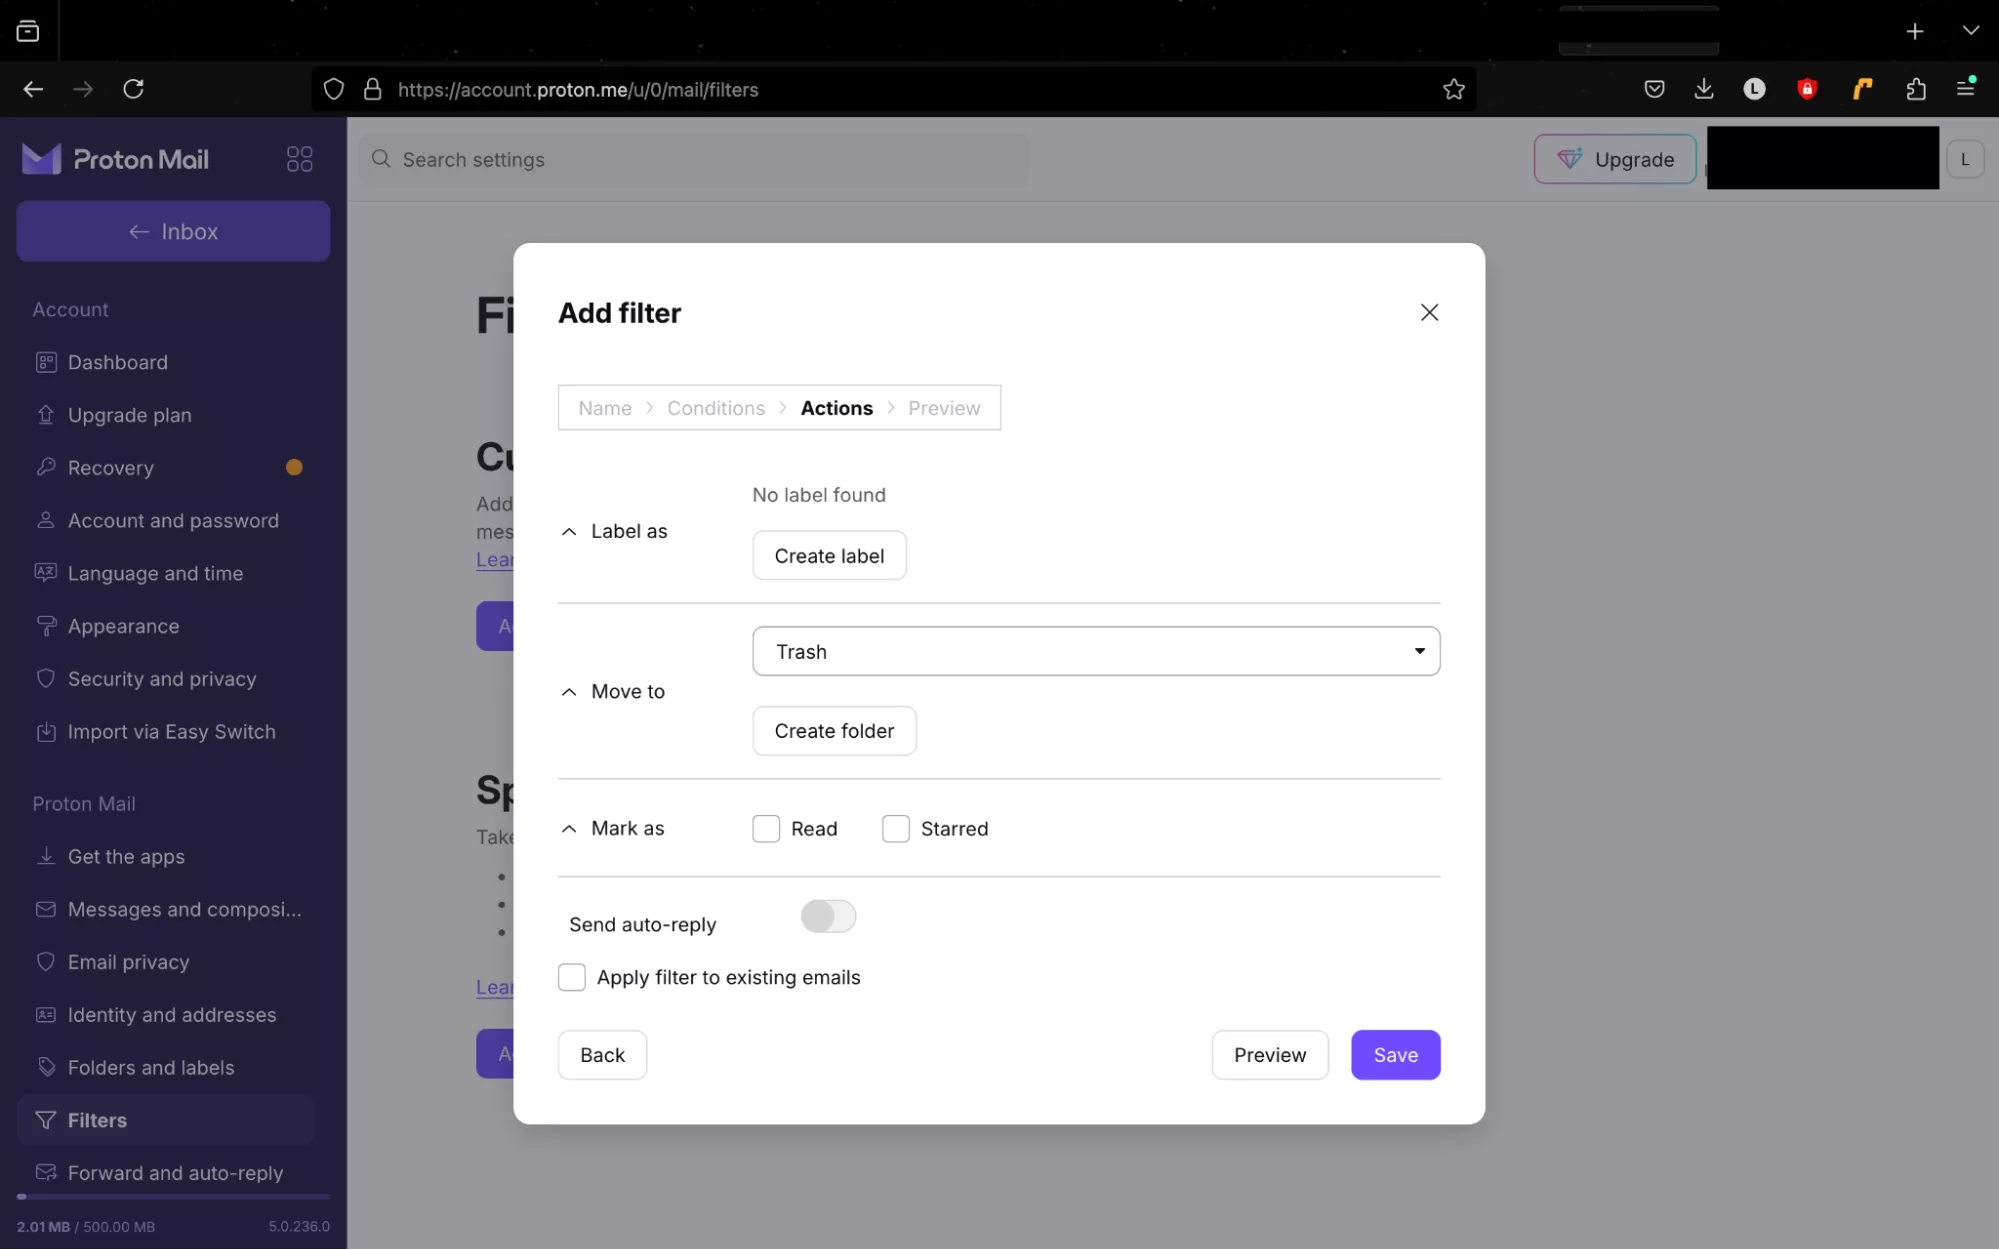This screenshot has width=1999, height=1250.
Task: Check the Read checkbox
Action: coord(766,829)
